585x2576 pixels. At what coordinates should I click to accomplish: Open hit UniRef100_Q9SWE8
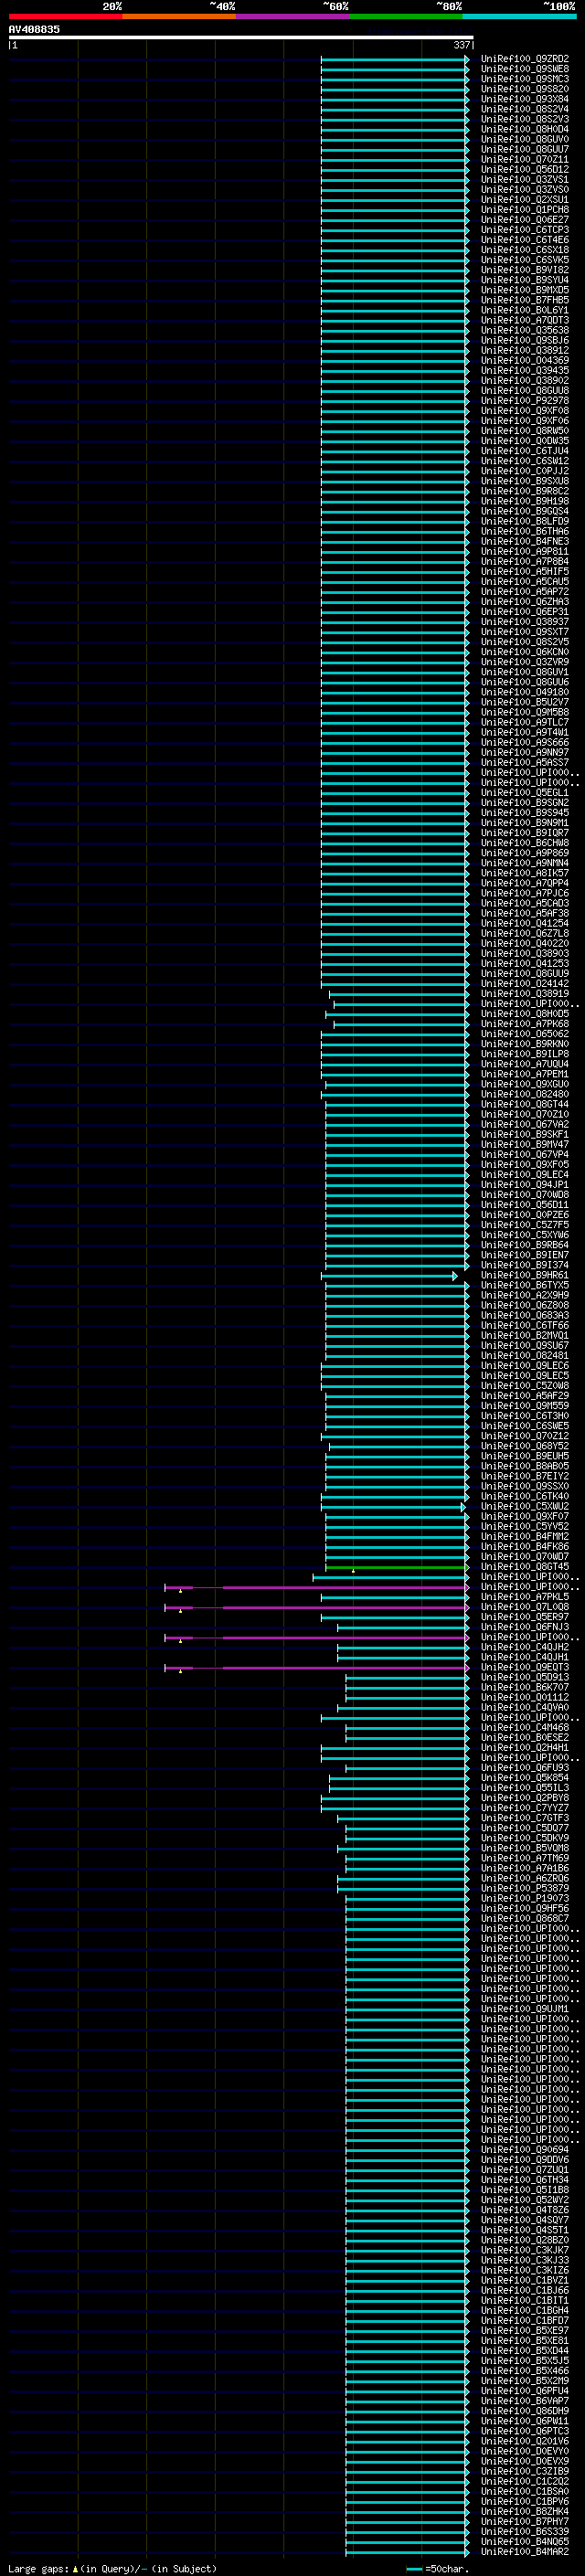524,69
